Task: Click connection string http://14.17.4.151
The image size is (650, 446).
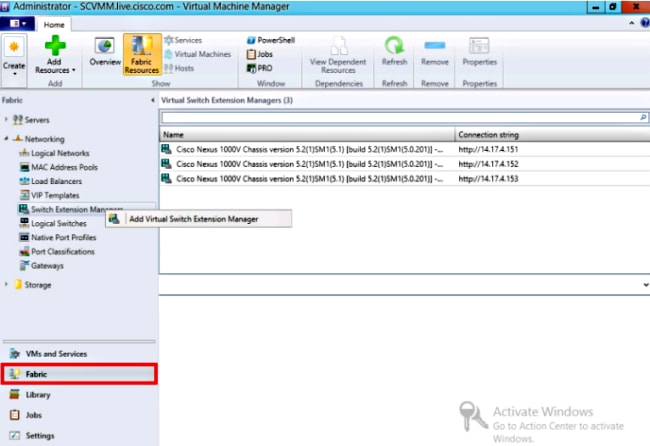Action: (488, 149)
